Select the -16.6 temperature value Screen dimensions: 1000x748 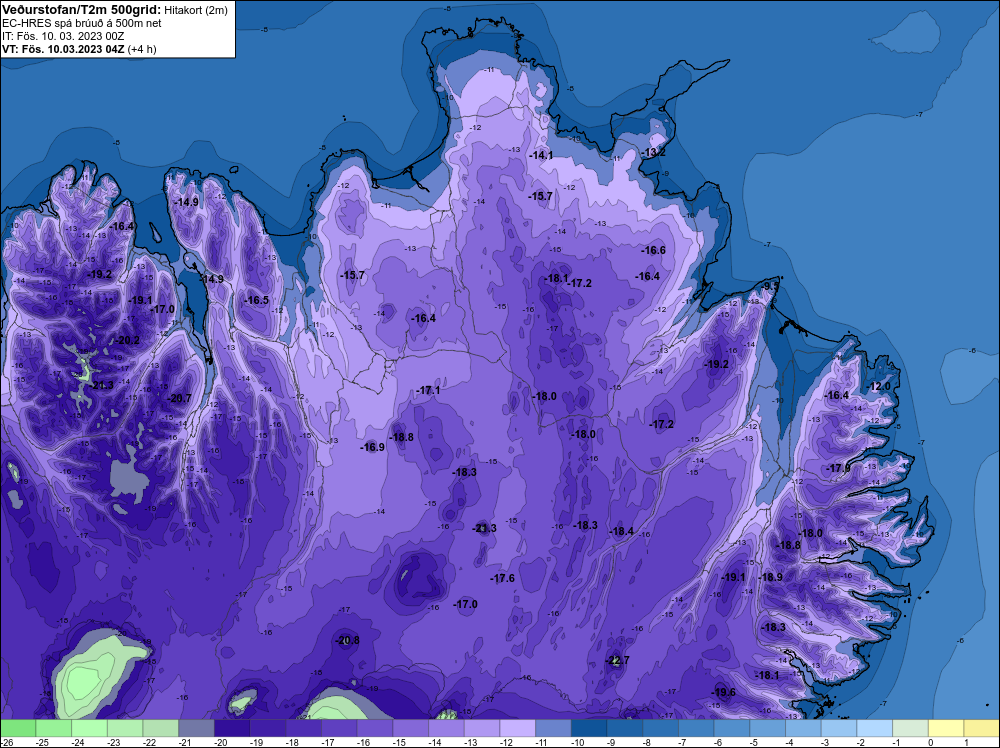pos(652,250)
